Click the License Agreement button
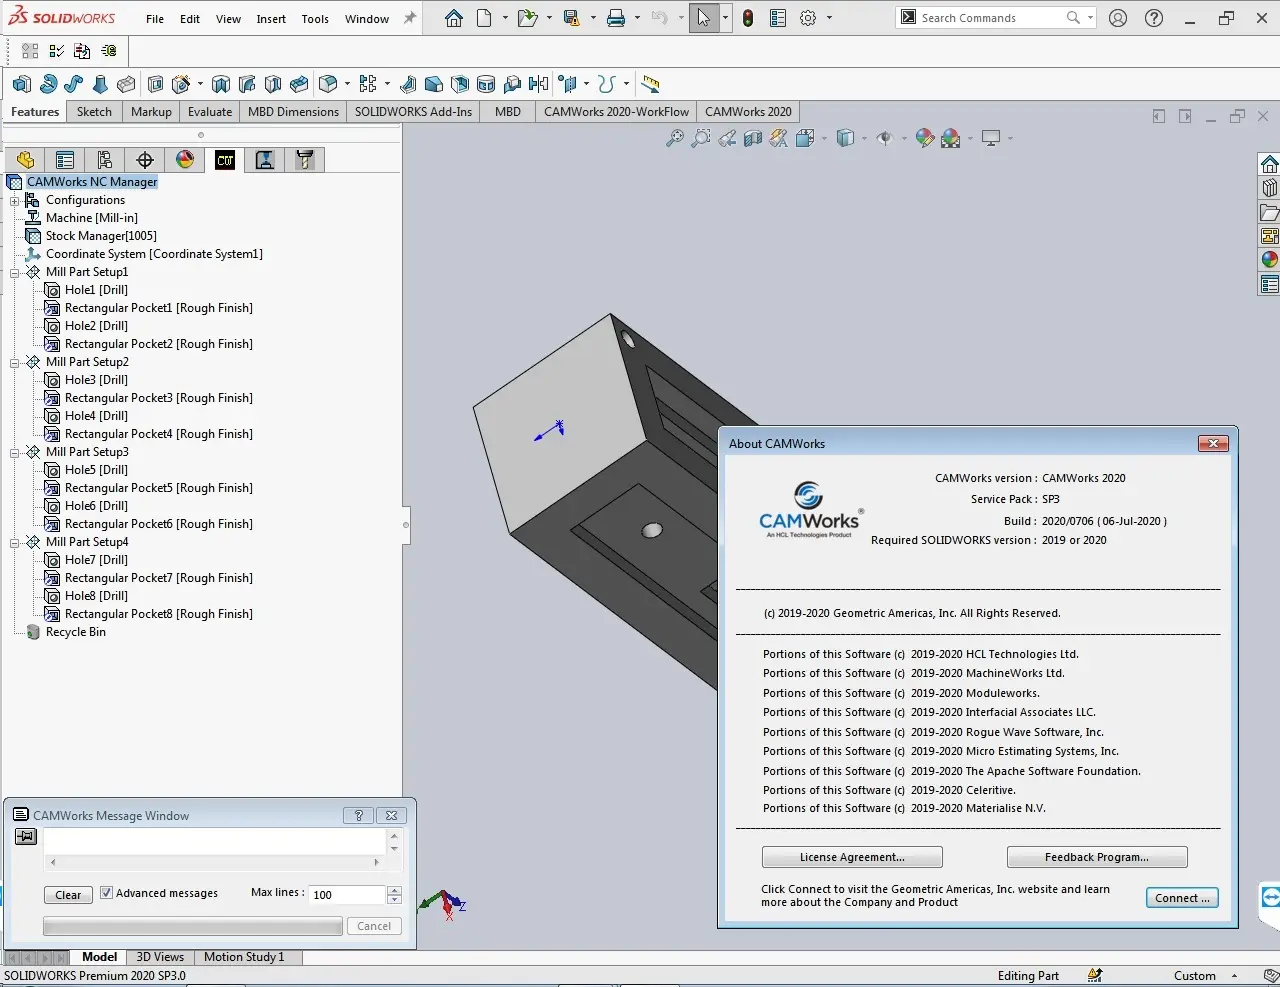The width and height of the screenshot is (1280, 987). coord(851,857)
